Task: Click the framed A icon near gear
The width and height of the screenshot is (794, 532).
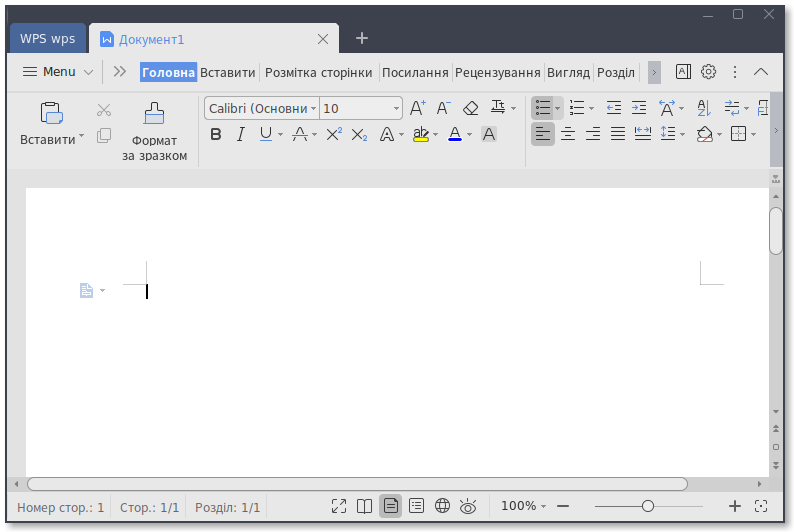Action: (x=683, y=72)
